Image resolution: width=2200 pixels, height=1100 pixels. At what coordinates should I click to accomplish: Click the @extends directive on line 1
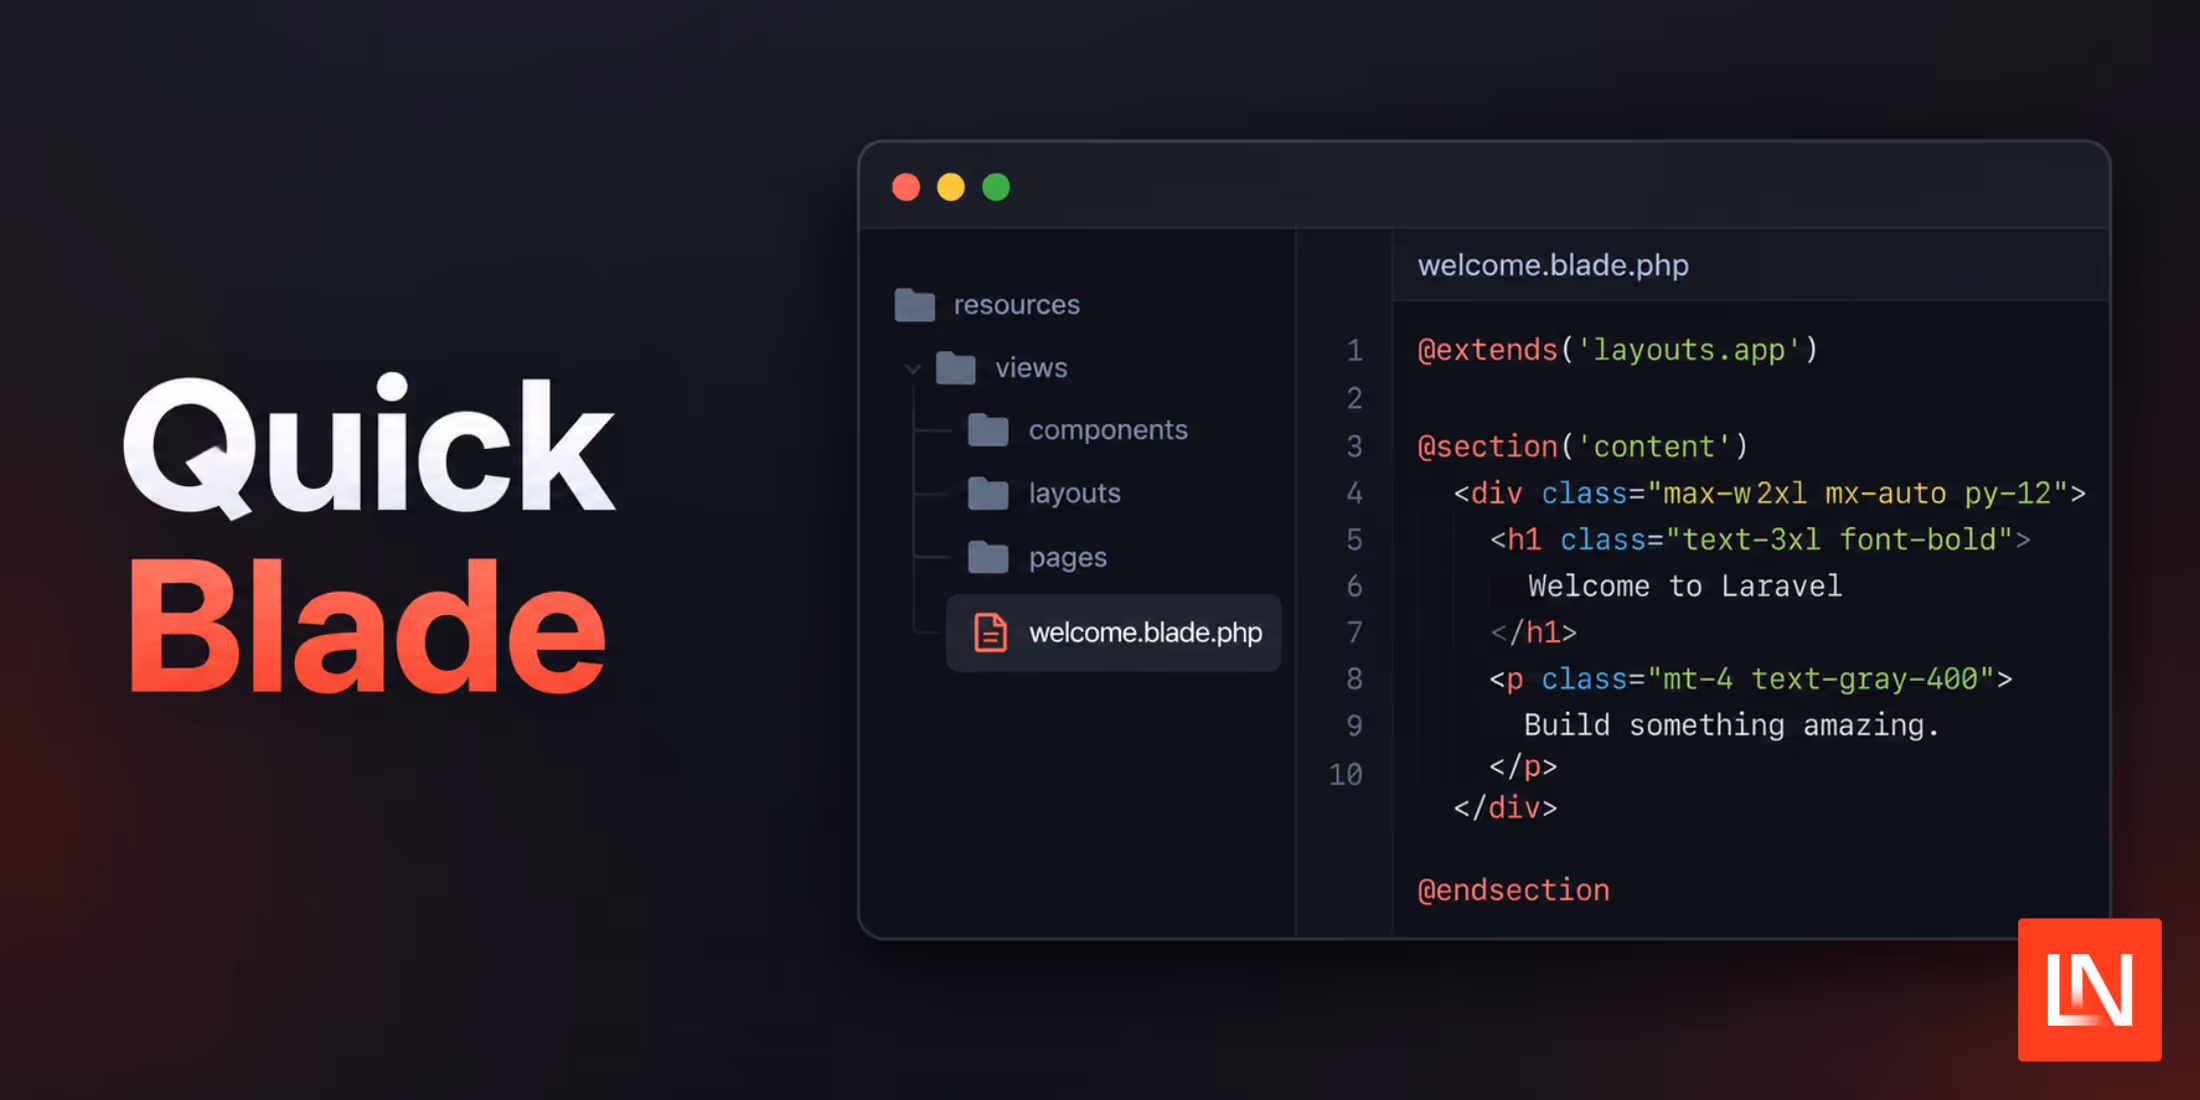[x=1488, y=350]
